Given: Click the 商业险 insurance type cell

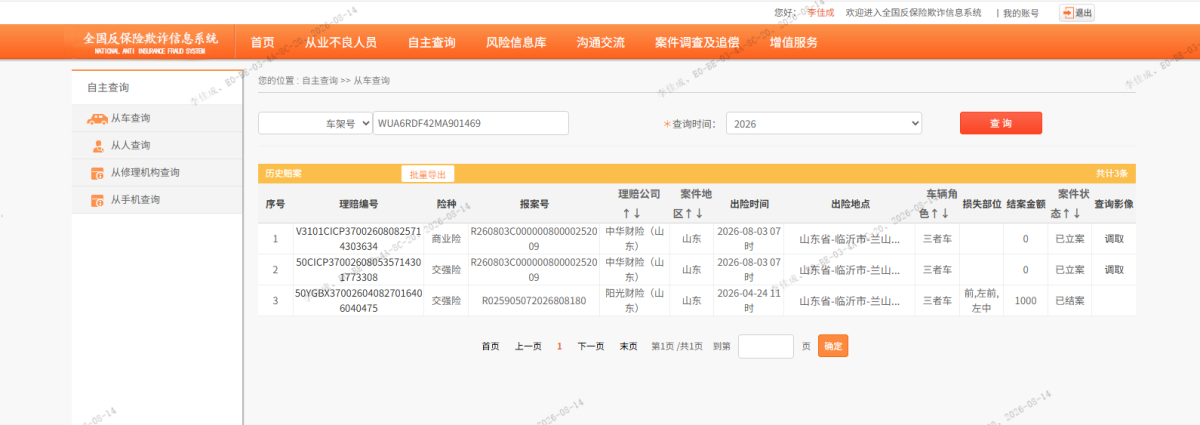Looking at the screenshot, I should (x=446, y=239).
